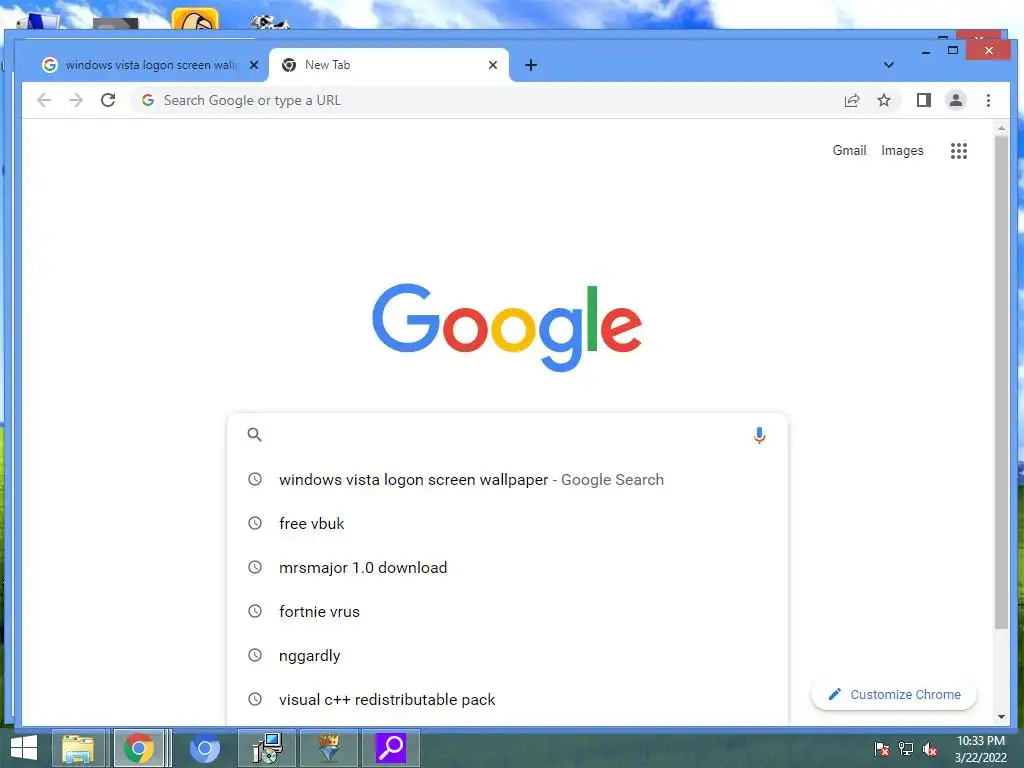Open the Chrome profile avatar menu
This screenshot has width=1024, height=768.
coord(955,100)
